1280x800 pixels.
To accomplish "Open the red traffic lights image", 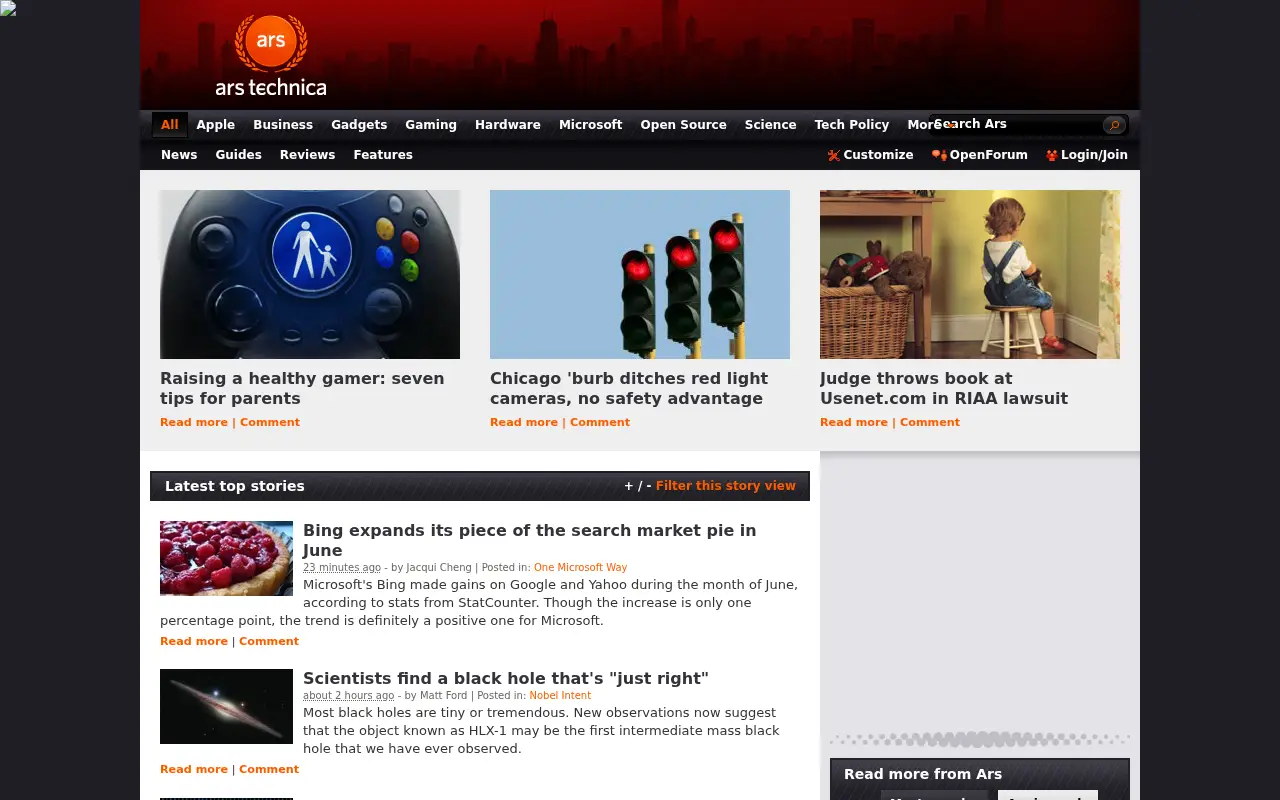I will [x=640, y=274].
